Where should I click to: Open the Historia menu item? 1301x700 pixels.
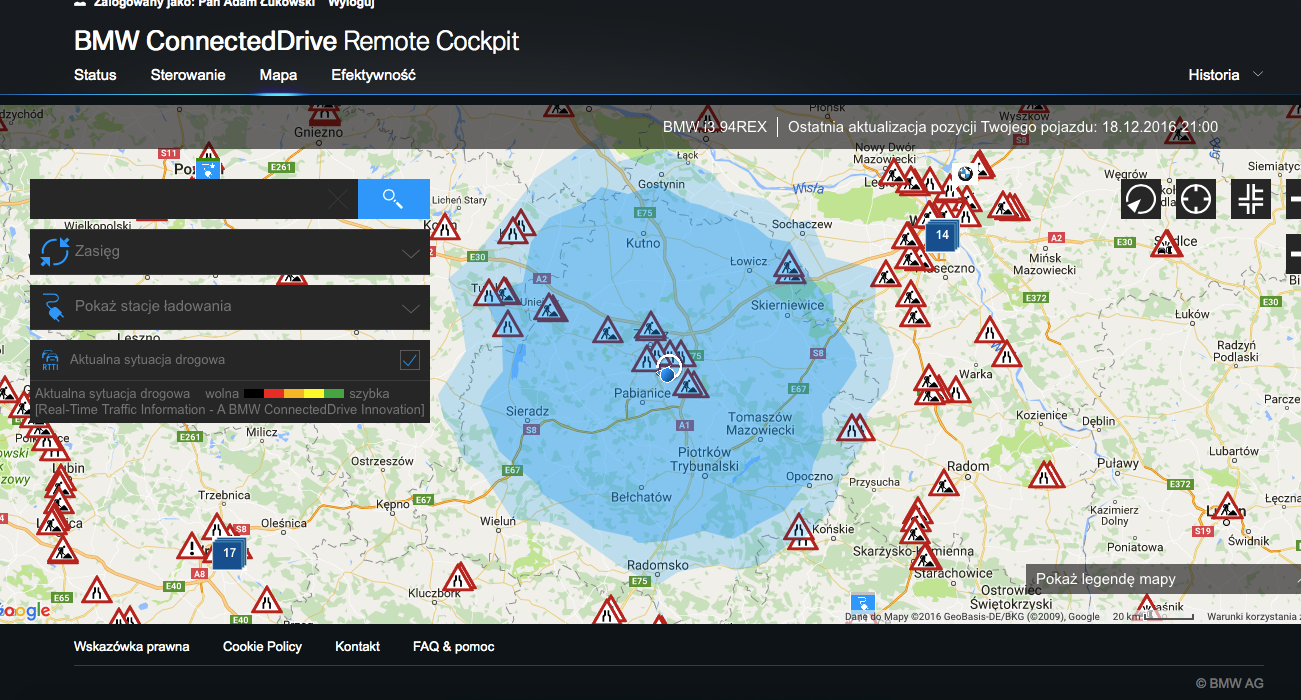(x=1214, y=75)
